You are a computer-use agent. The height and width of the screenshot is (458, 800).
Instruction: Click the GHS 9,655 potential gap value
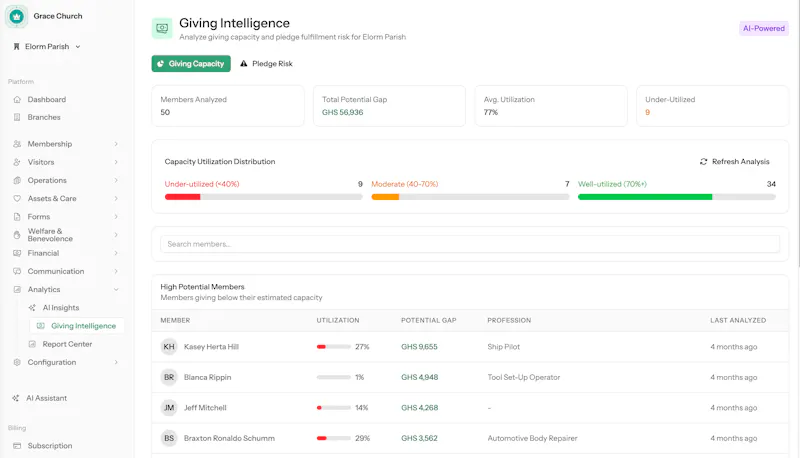pyautogui.click(x=419, y=347)
